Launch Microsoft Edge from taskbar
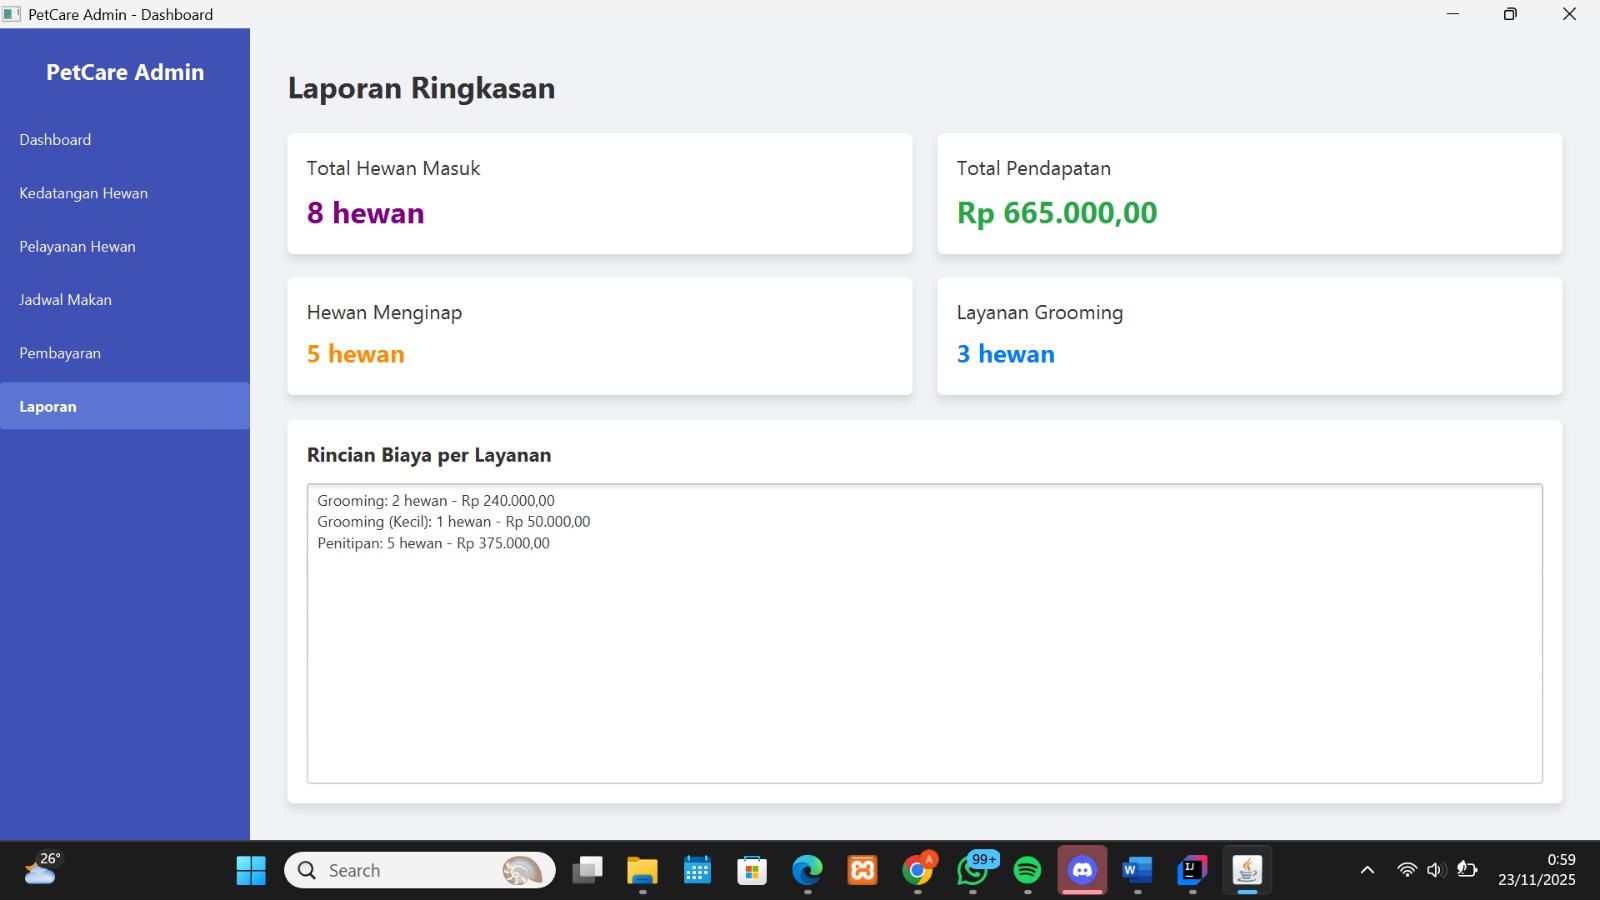This screenshot has height=900, width=1600. point(807,870)
